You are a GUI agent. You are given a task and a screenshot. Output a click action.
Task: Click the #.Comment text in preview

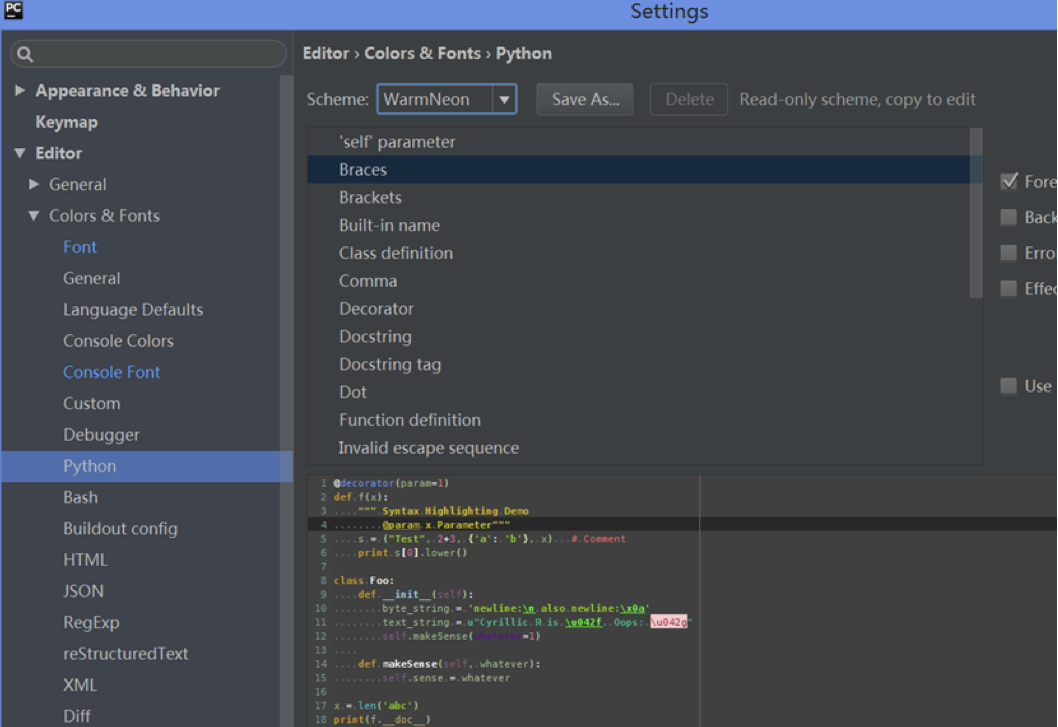coord(598,539)
